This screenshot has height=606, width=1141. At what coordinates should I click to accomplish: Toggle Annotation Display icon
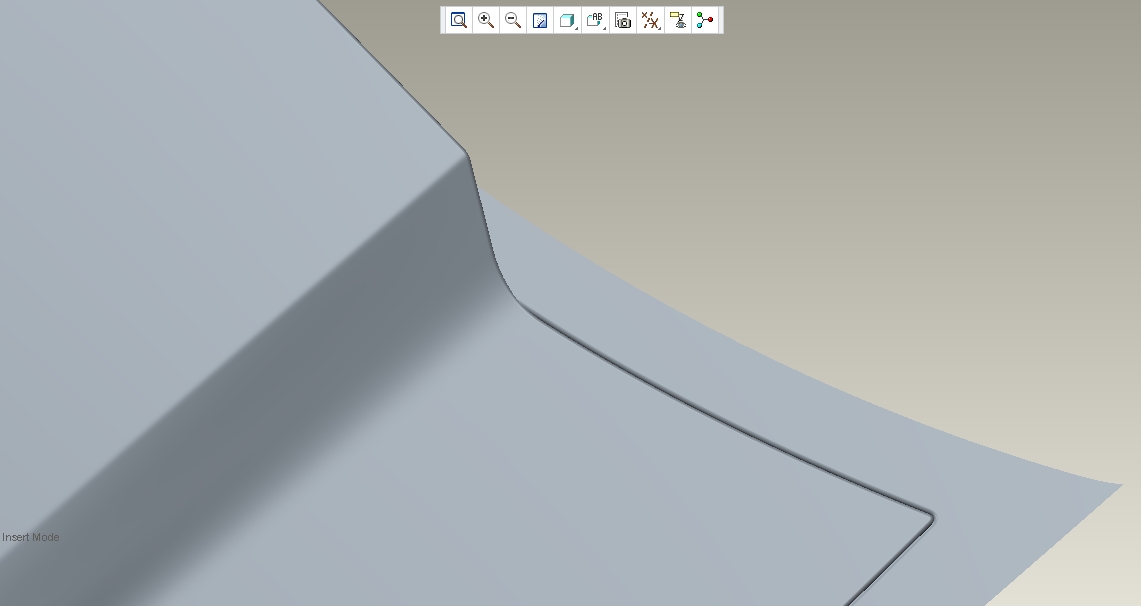[678, 20]
